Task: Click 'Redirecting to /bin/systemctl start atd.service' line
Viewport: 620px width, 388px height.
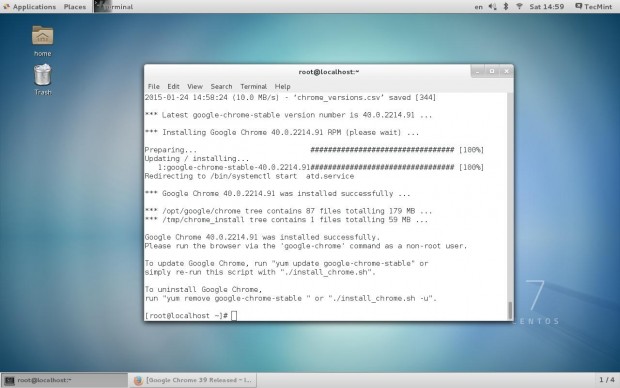Action: pos(249,176)
